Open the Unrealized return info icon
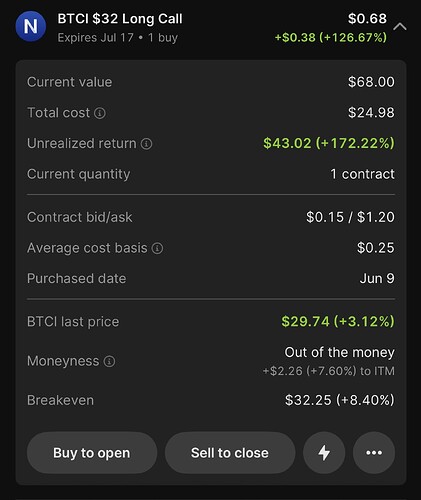Image resolution: width=421 pixels, height=500 pixels. (x=147, y=144)
